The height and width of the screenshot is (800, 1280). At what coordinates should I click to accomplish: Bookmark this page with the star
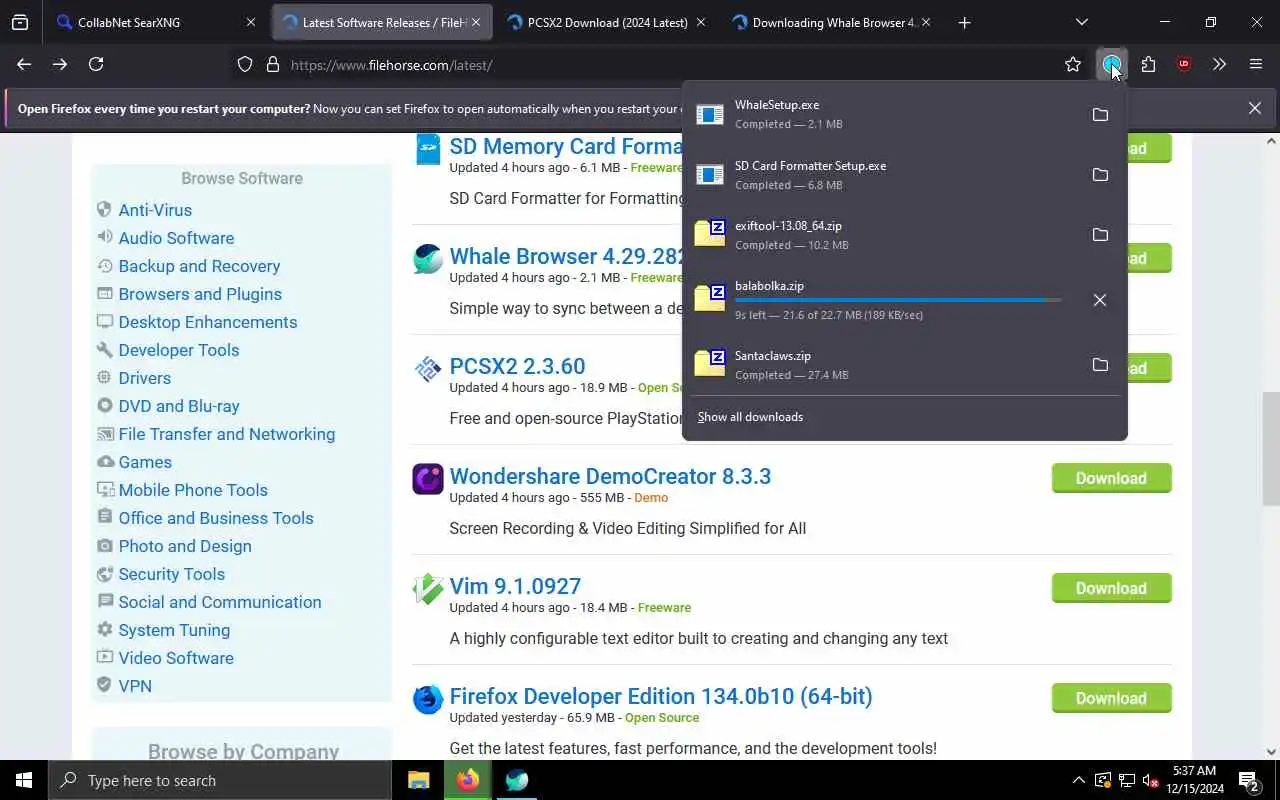[1073, 64]
